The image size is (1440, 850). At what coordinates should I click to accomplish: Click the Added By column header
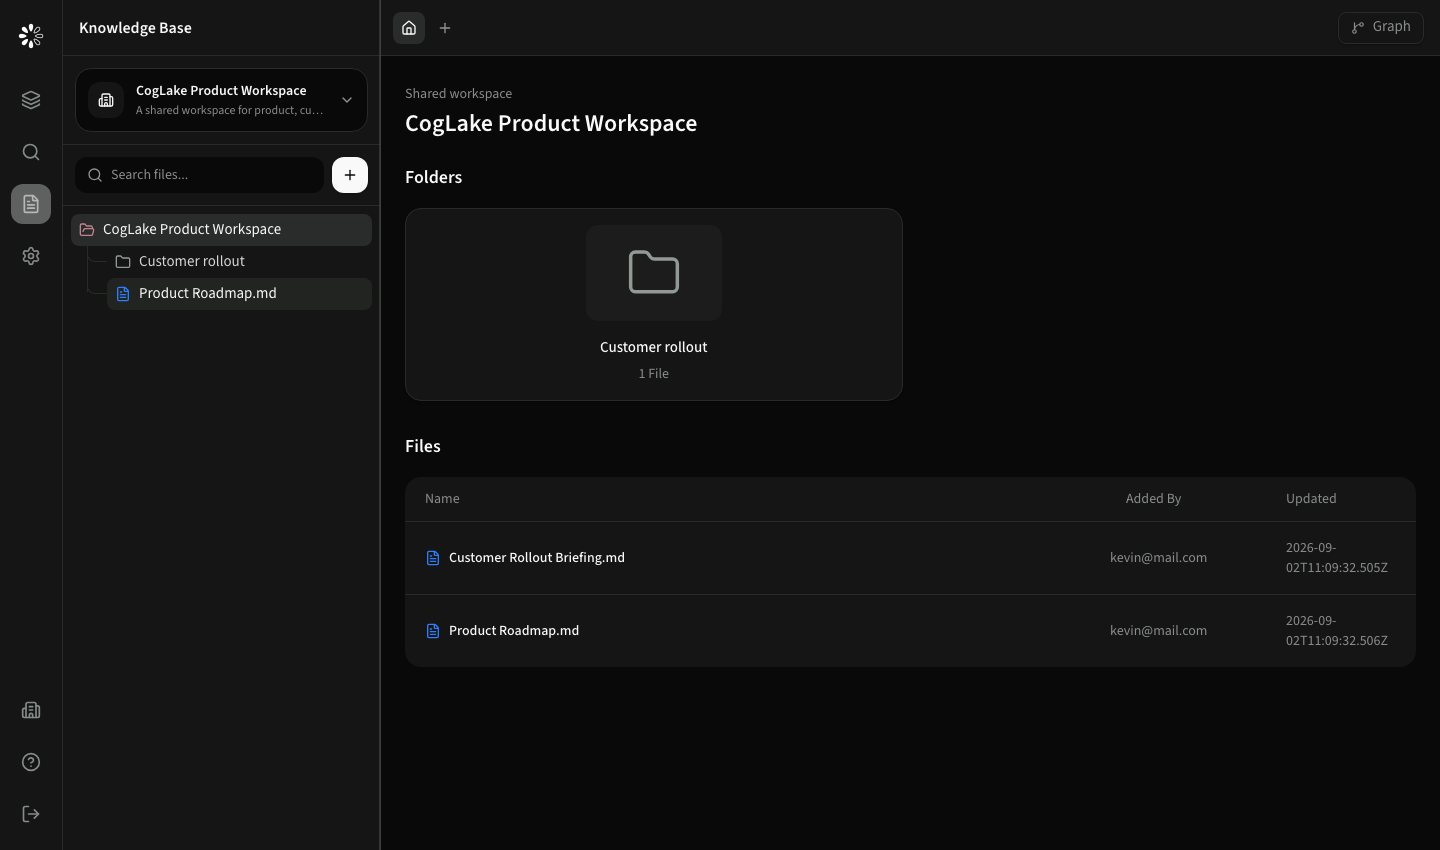click(1153, 498)
